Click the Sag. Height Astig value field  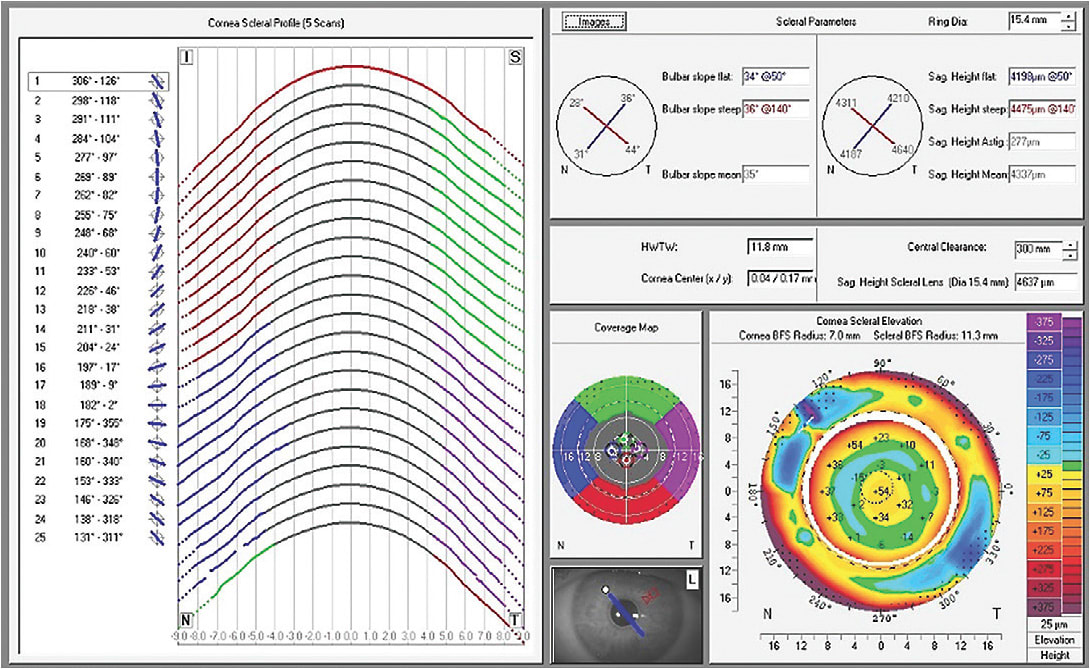point(1042,142)
